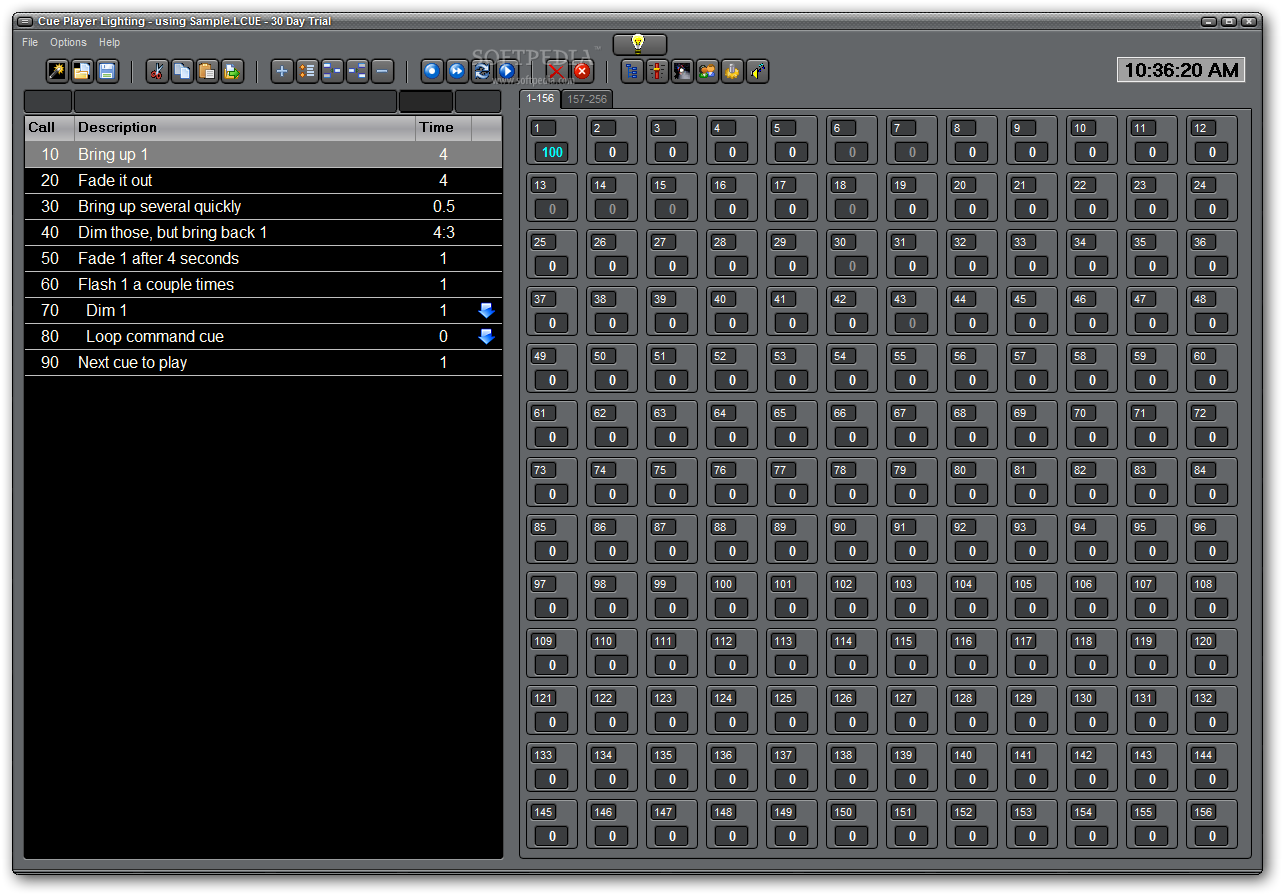Click the fast forward playback button
The height and width of the screenshot is (895, 1283).
(457, 71)
